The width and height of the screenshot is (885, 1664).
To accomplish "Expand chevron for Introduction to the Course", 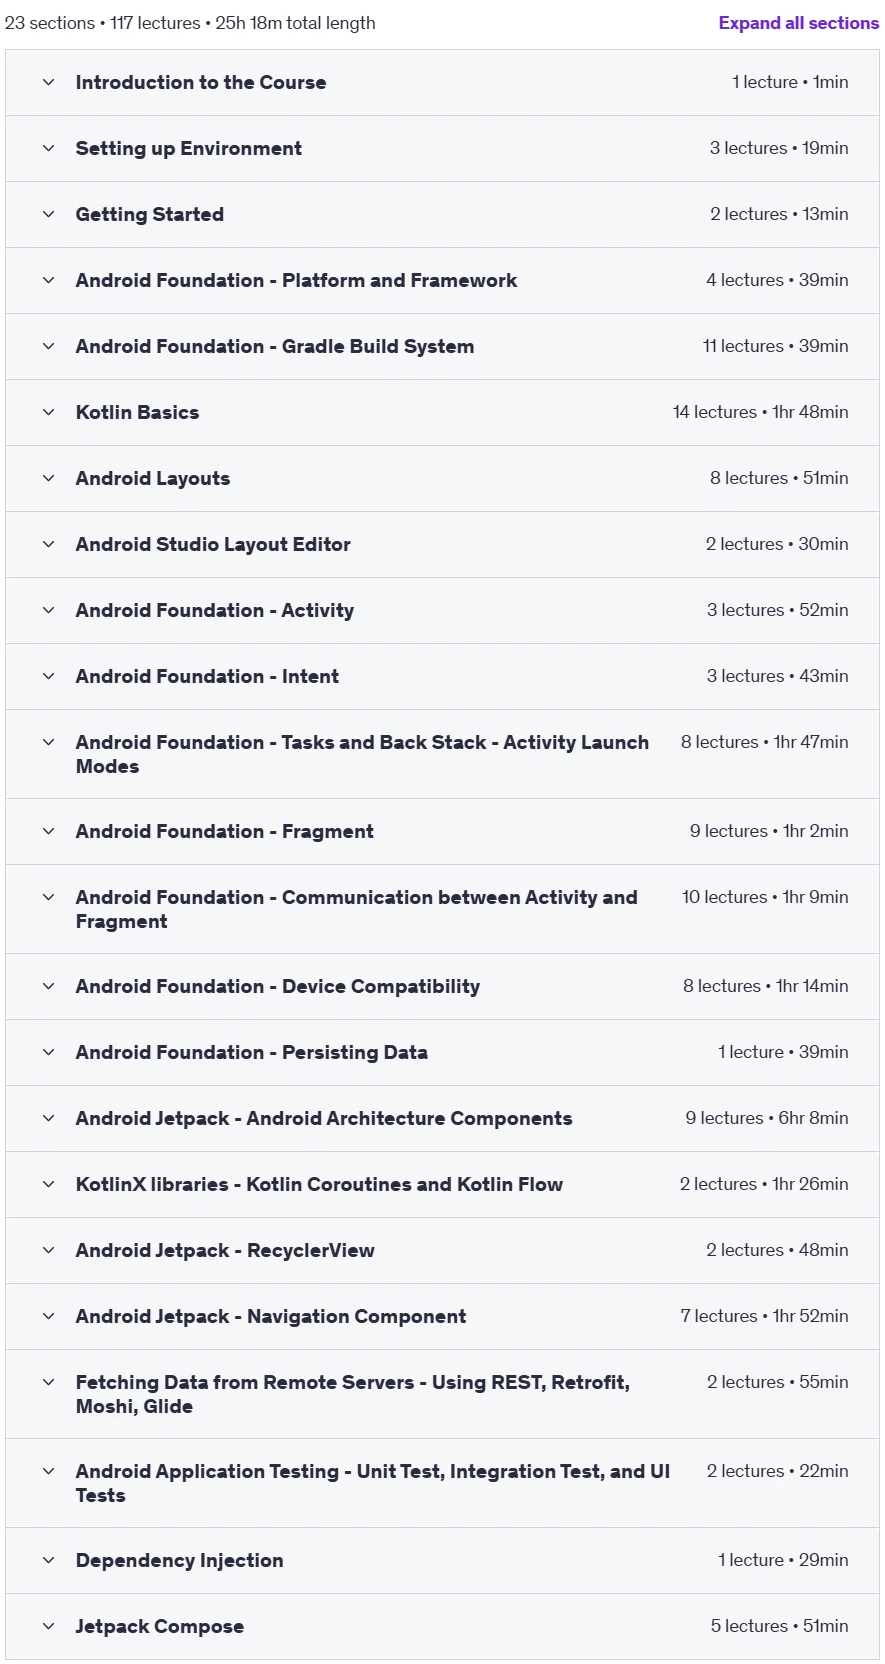I will pos(48,82).
